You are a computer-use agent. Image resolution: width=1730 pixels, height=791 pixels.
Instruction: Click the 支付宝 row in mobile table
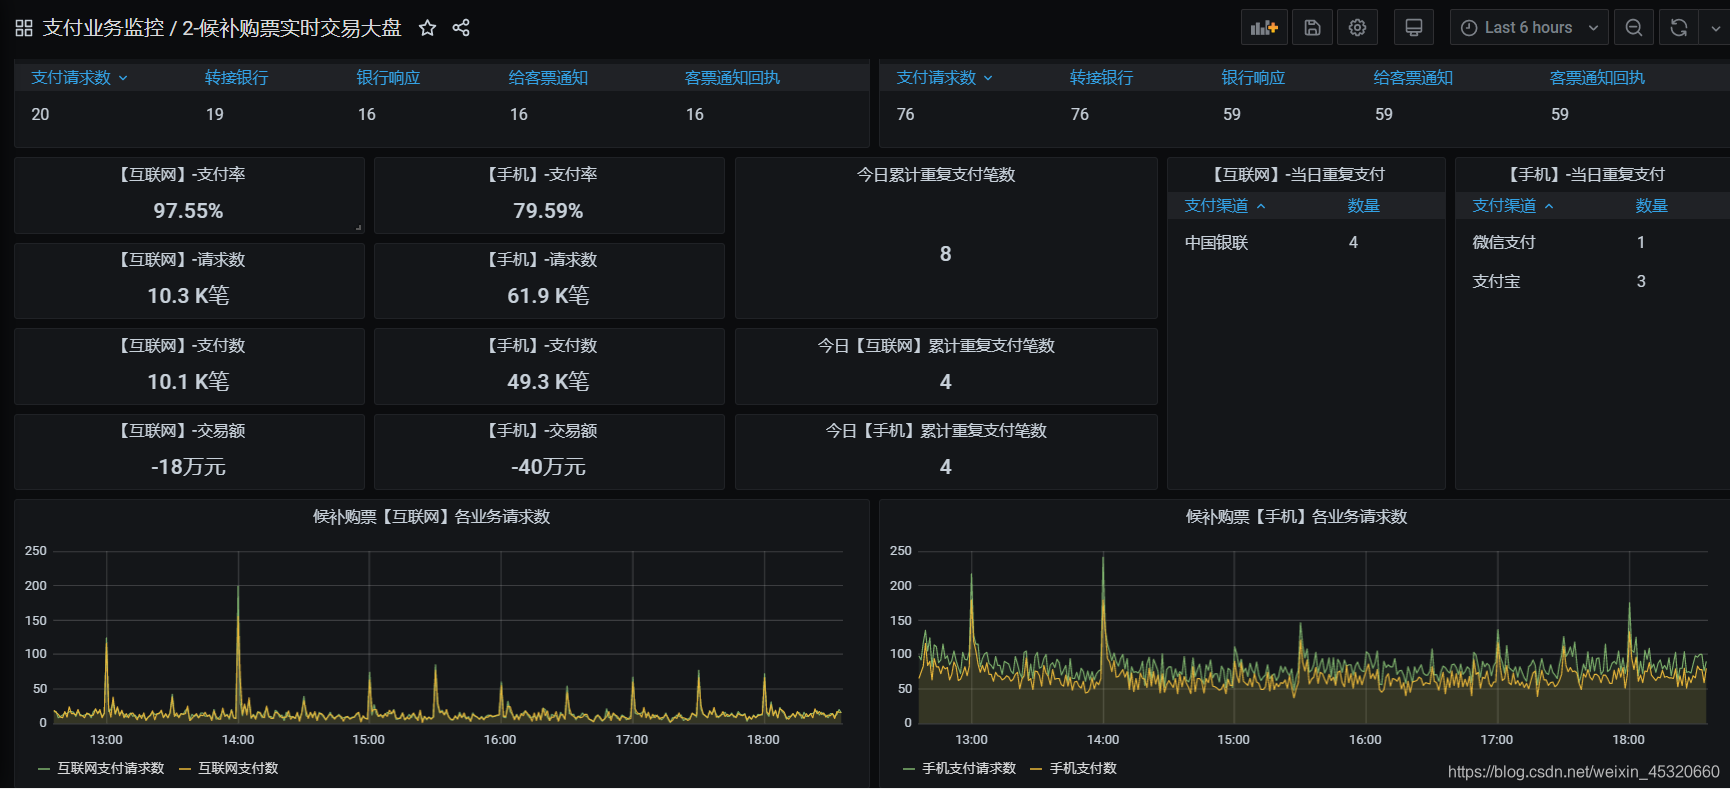tap(1594, 282)
